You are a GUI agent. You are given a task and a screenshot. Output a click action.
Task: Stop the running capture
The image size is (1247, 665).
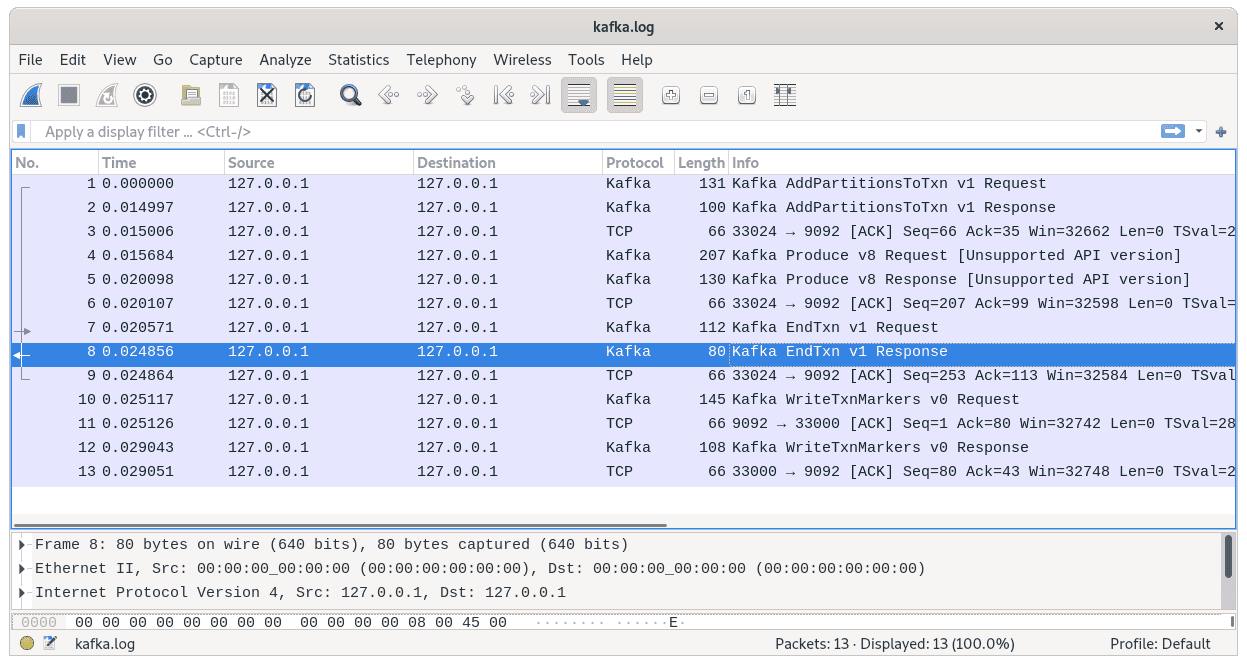point(69,95)
